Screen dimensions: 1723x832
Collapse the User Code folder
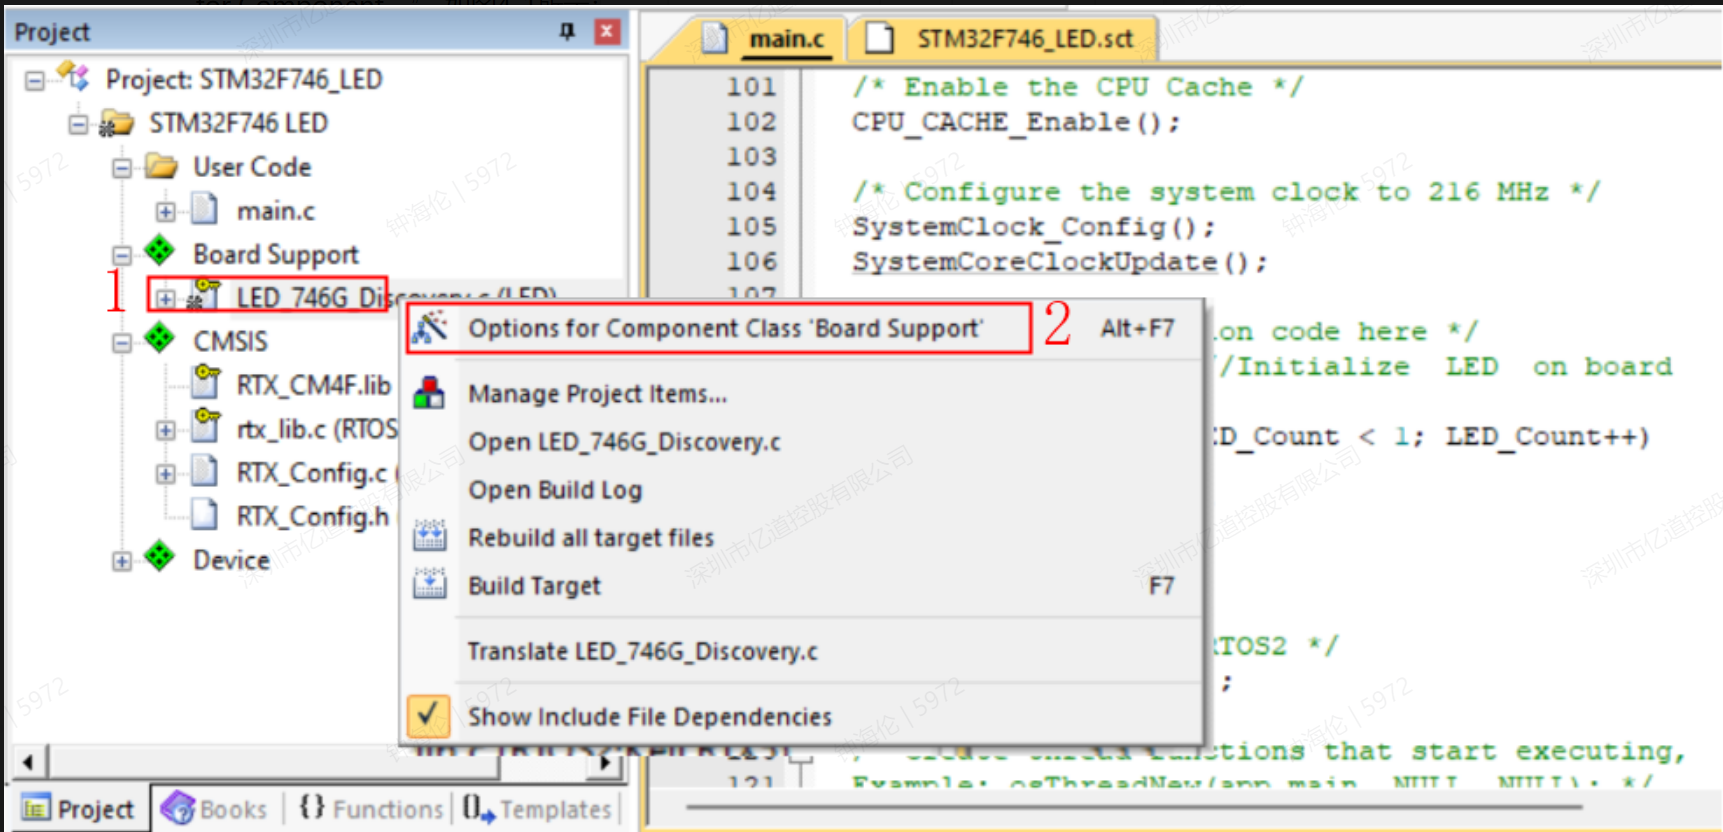click(x=122, y=168)
